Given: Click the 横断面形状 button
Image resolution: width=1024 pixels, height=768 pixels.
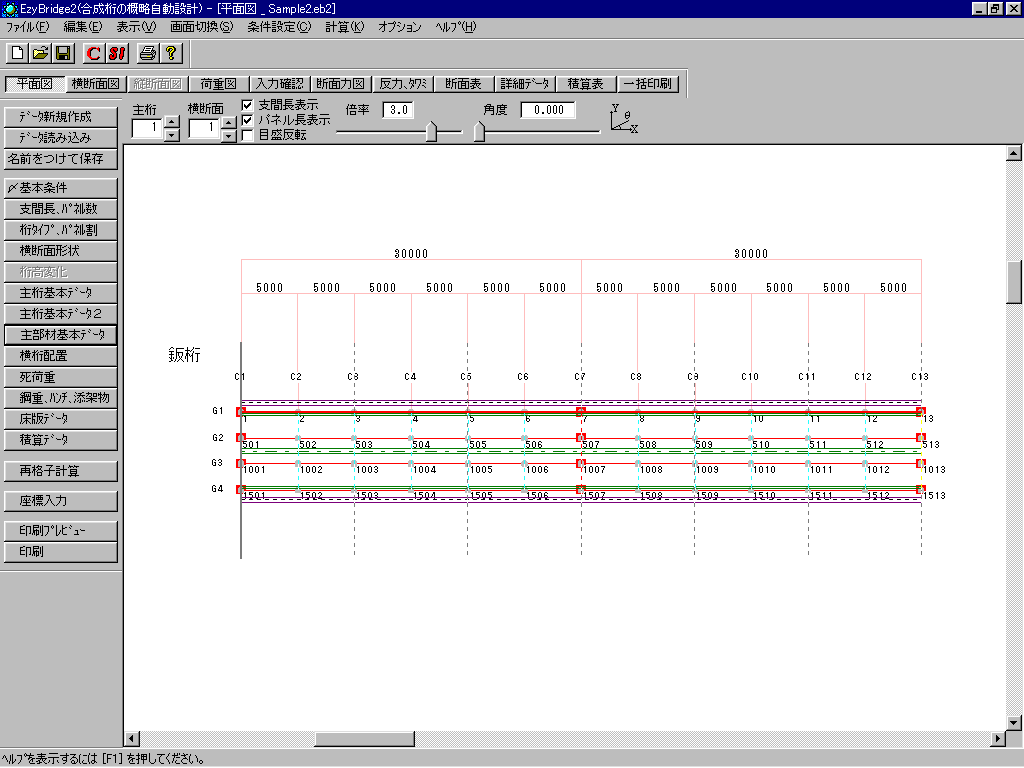Looking at the screenshot, I should tap(61, 251).
